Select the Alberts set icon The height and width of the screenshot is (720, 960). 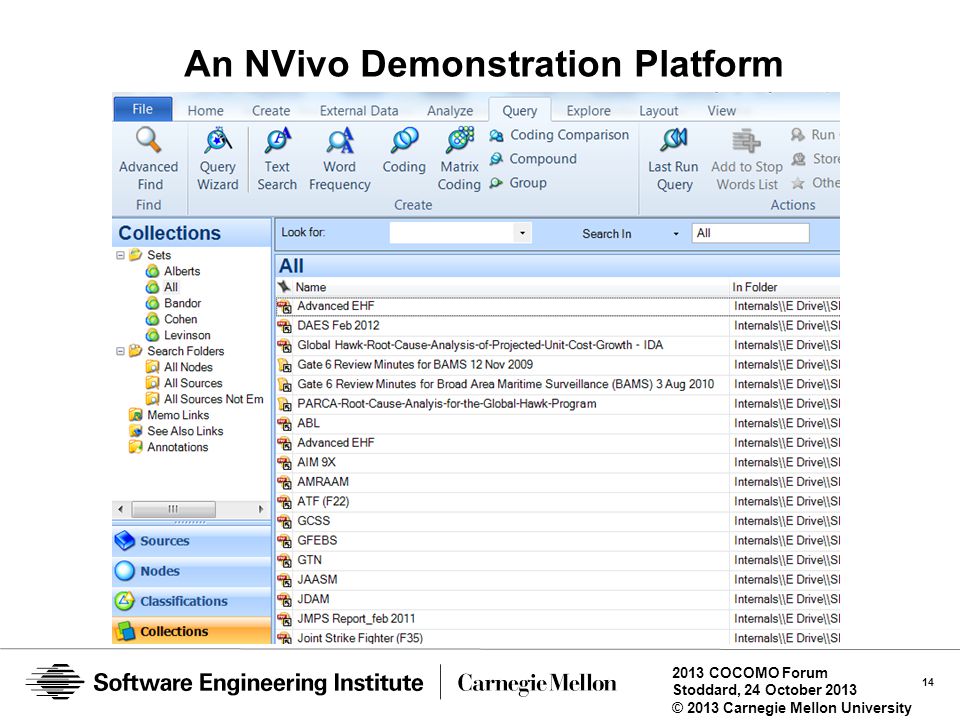click(x=152, y=271)
